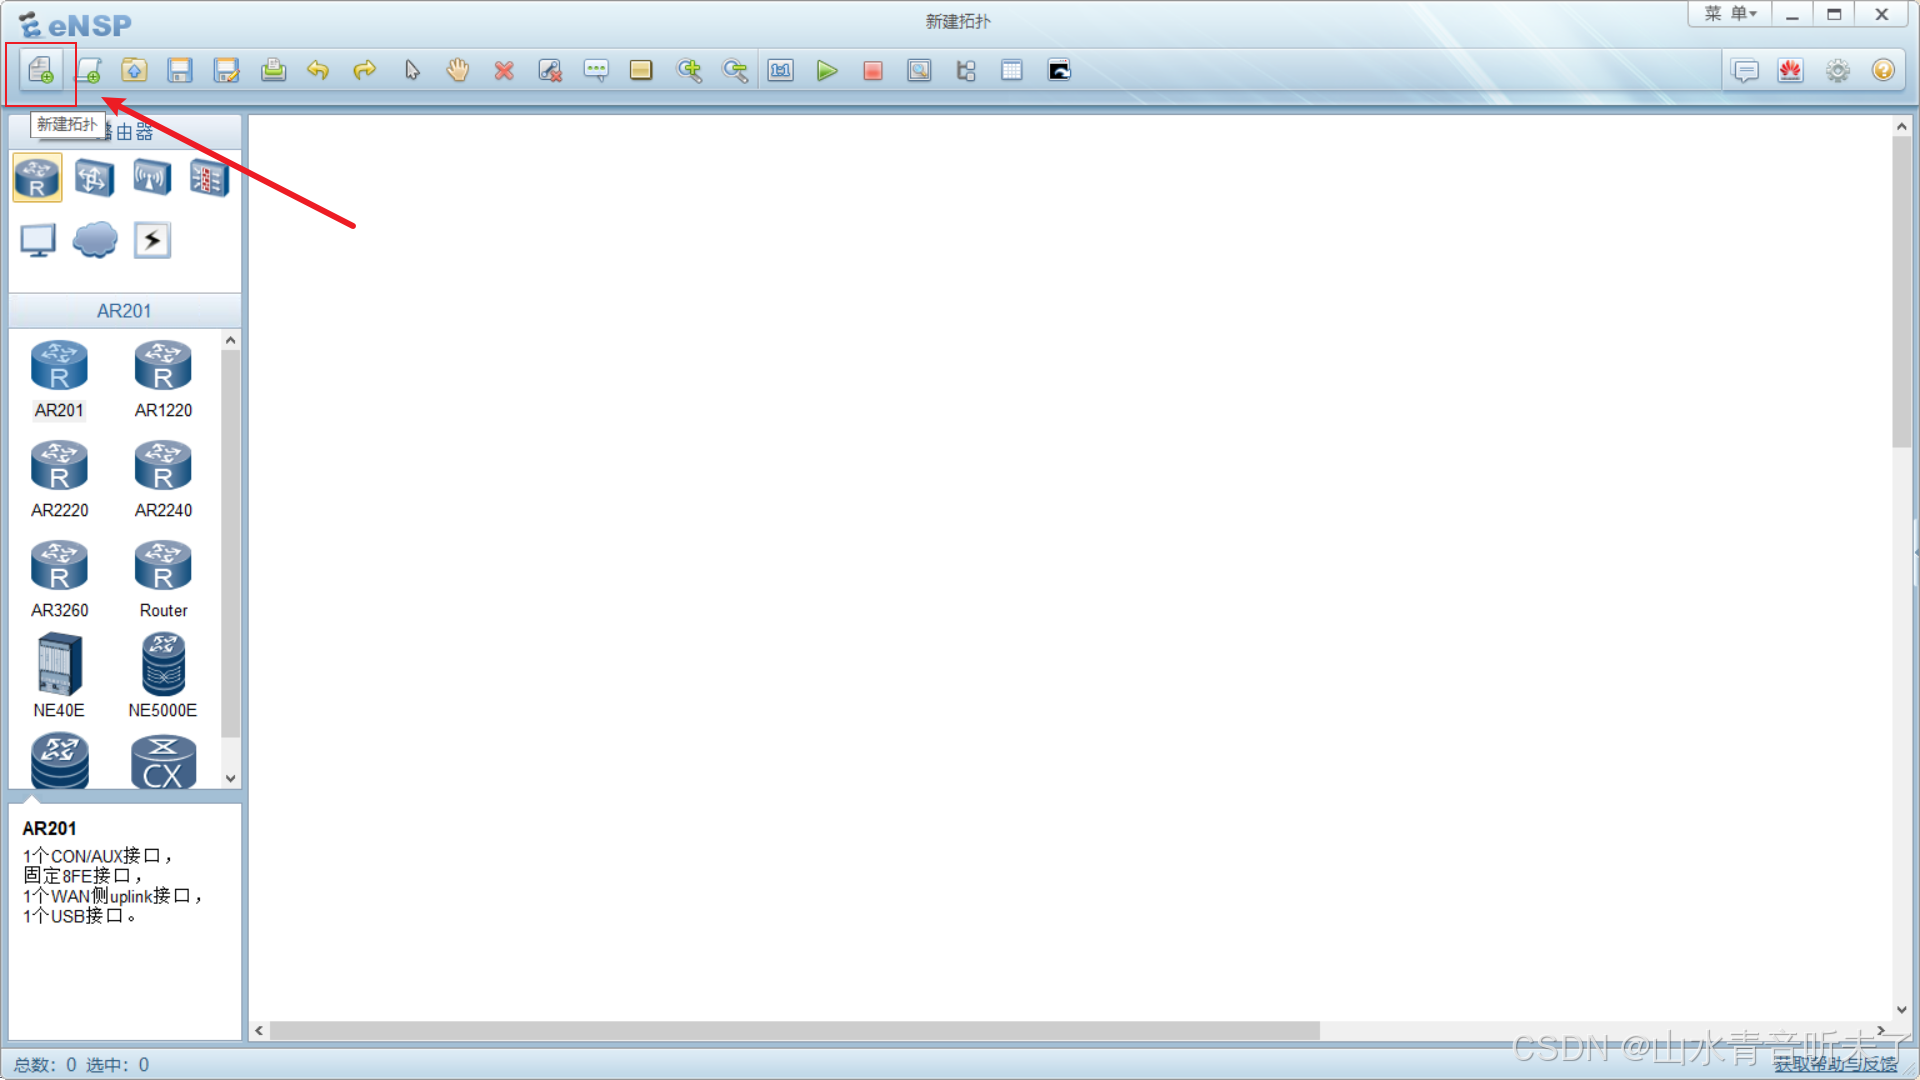The height and width of the screenshot is (1080, 1920).
Task: Click the zoom in magnifier icon
Action: tap(688, 71)
